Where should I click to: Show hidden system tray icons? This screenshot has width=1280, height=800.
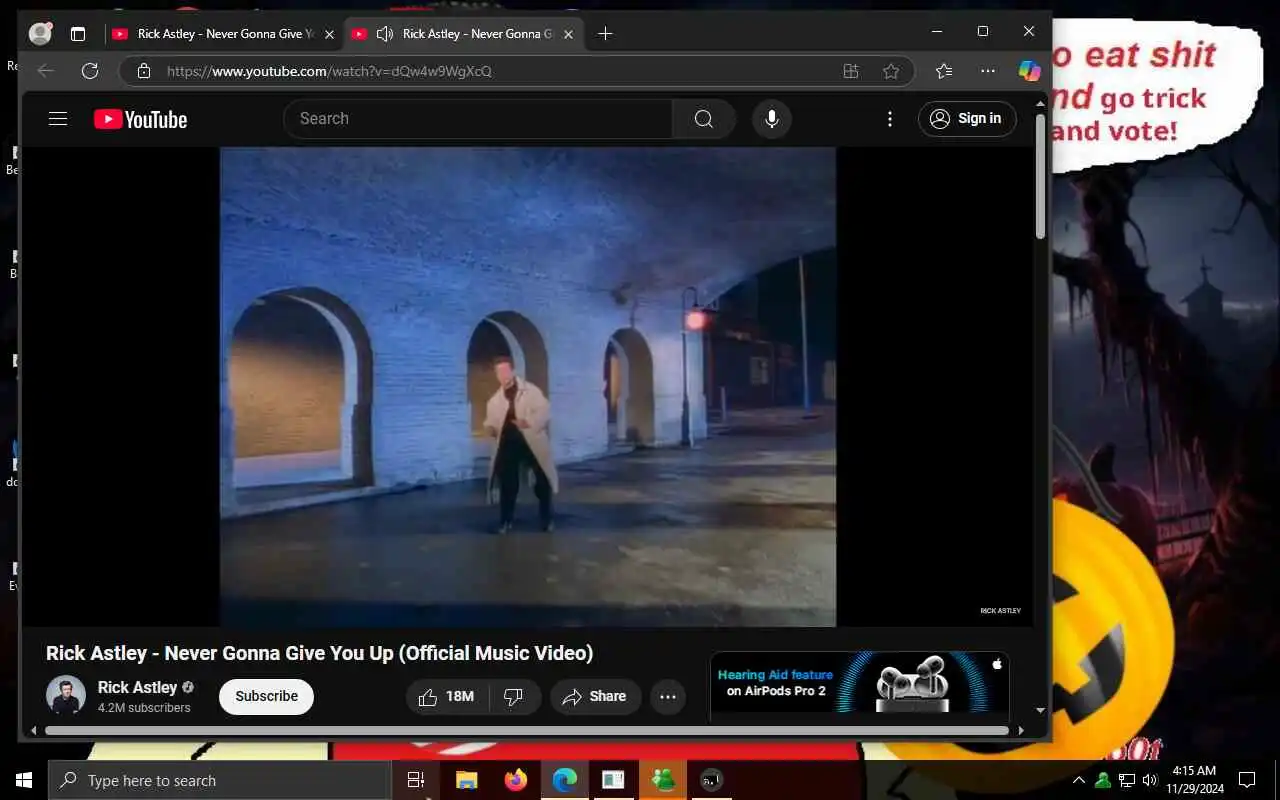pos(1079,780)
